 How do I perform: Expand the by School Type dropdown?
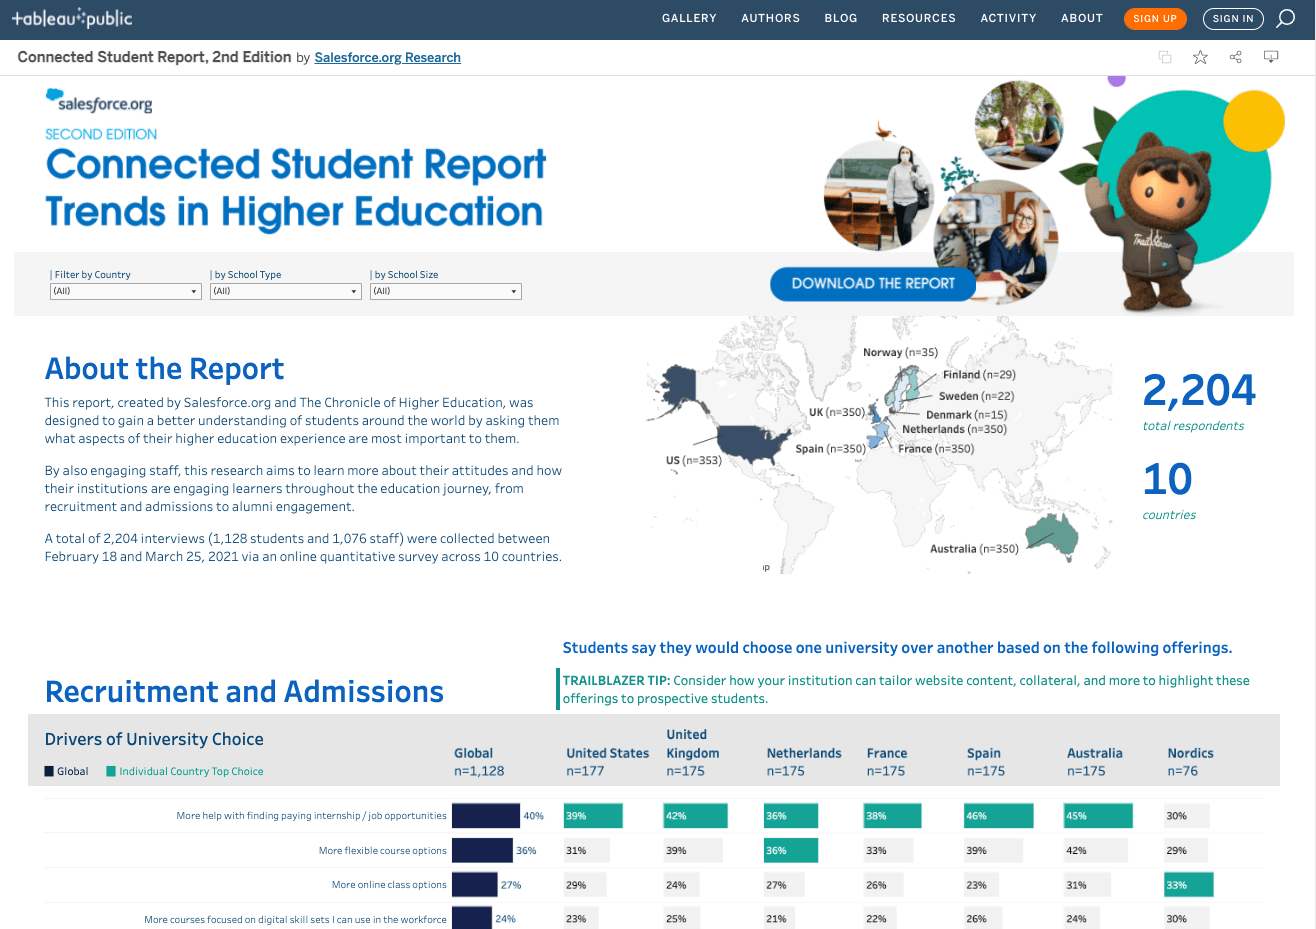point(286,291)
